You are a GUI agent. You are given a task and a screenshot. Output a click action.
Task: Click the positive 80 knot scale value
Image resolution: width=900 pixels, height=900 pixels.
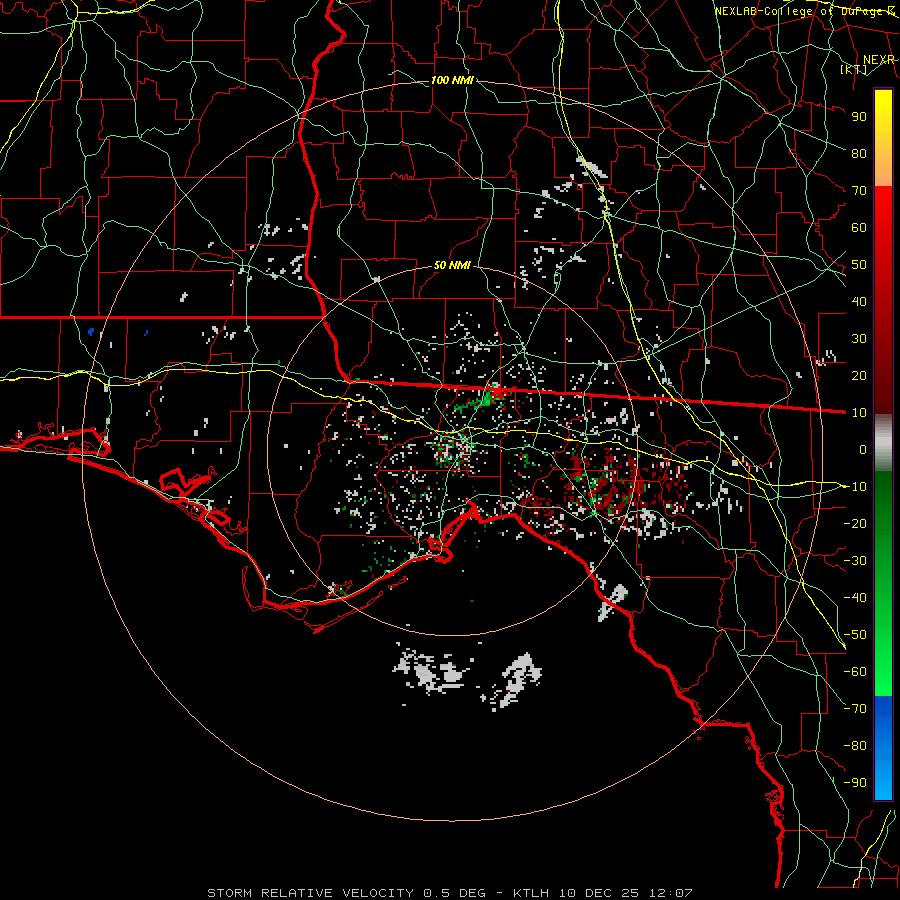(859, 153)
